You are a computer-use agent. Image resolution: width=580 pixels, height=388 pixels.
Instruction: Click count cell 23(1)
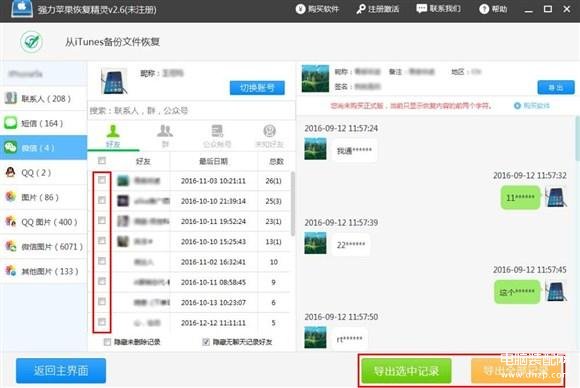click(x=273, y=221)
